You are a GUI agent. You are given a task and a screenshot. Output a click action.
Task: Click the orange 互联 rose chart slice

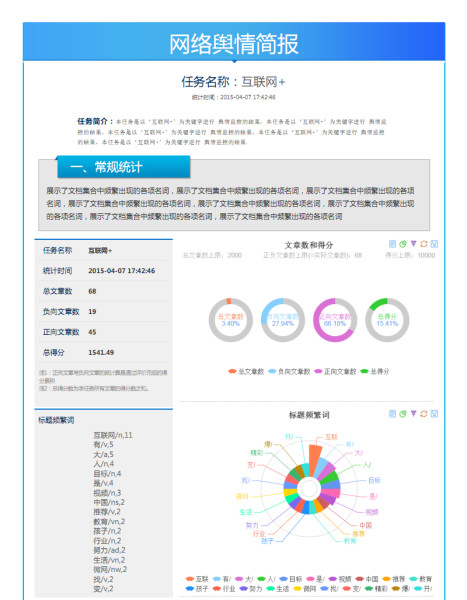click(315, 459)
